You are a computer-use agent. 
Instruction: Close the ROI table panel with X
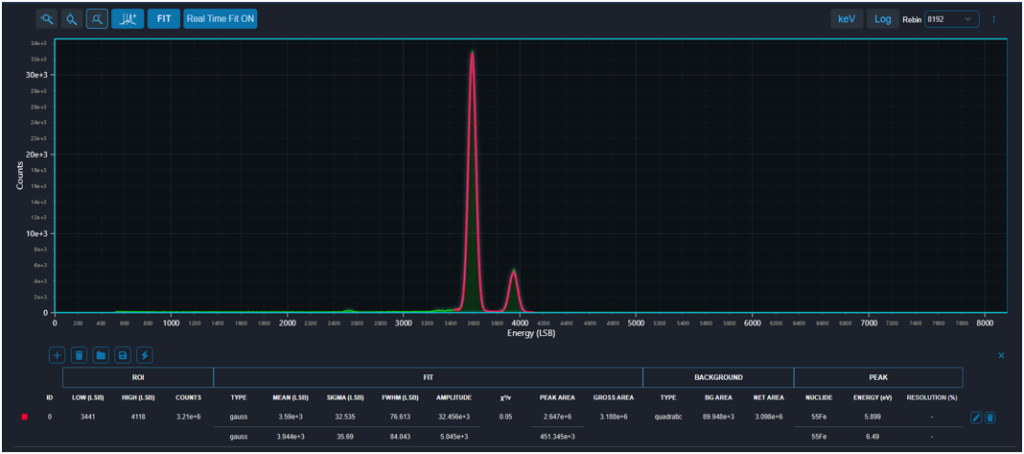1001,355
